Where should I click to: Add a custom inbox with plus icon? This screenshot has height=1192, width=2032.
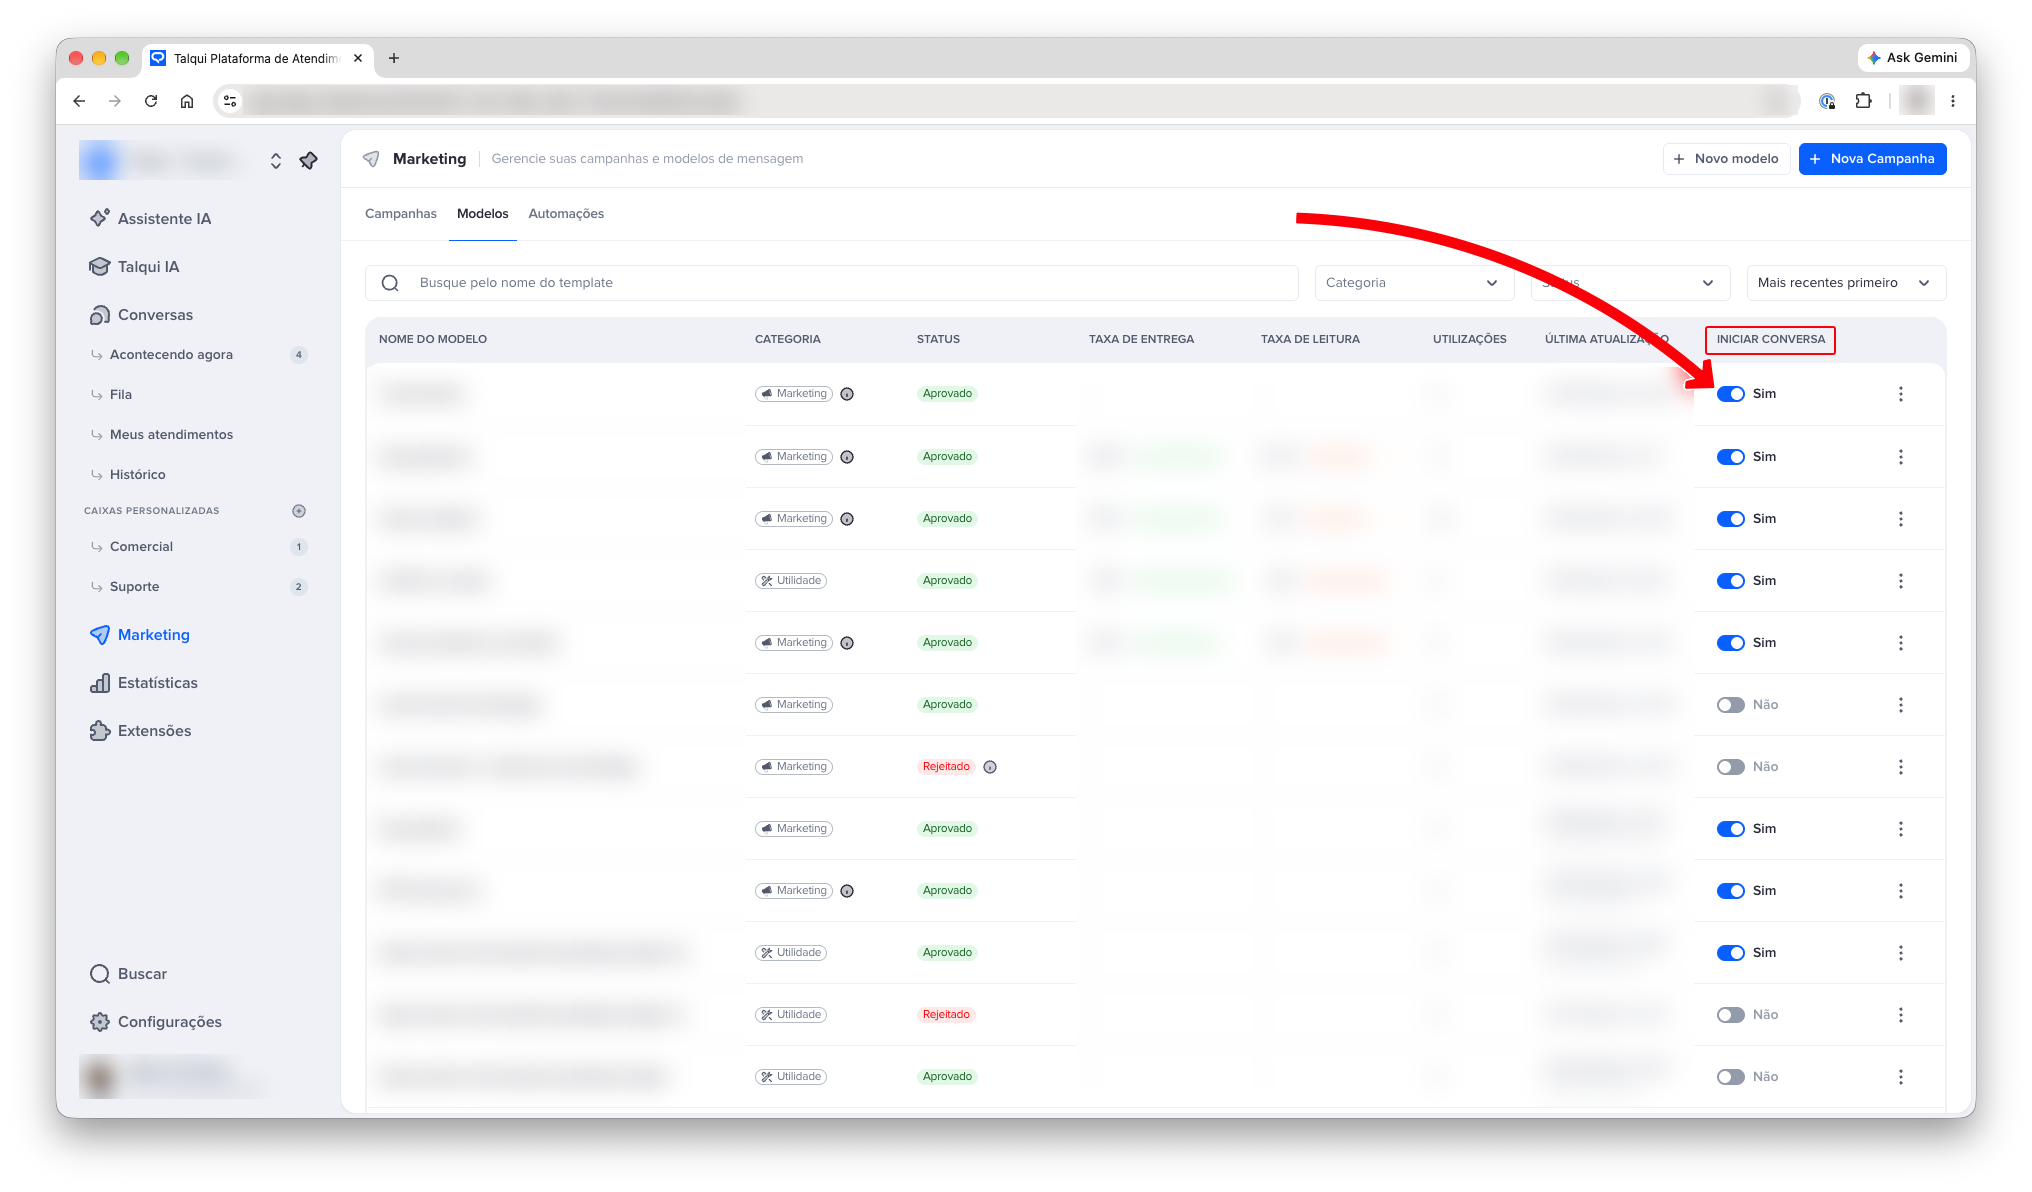298,510
